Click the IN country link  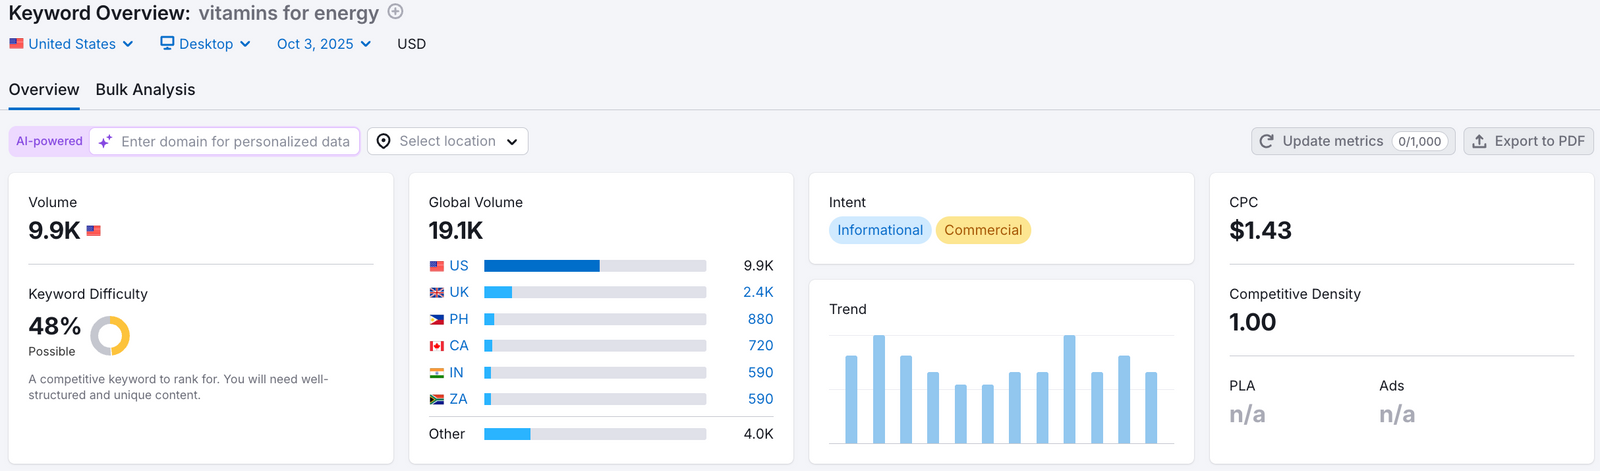tap(456, 372)
